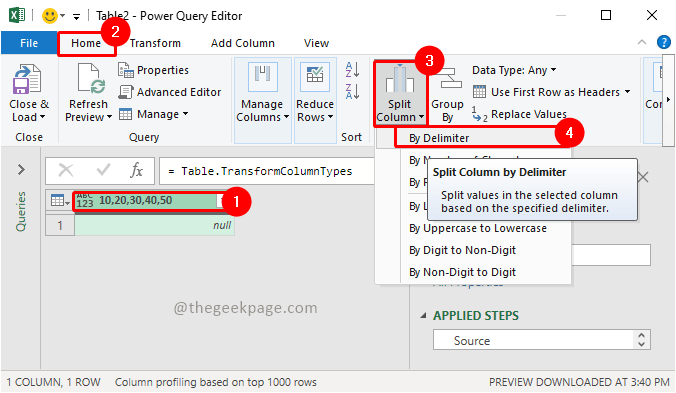Click the Close & Load icon
This screenshot has width=676, height=393.
pyautogui.click(x=27, y=79)
